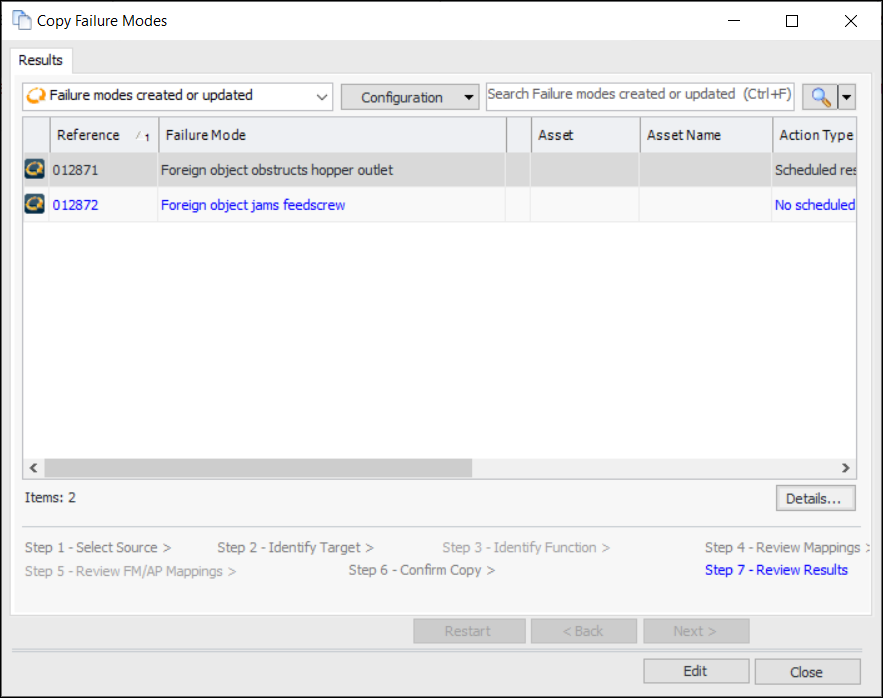The image size is (883, 698).
Task: Click the failure mode icon for row 012871
Action: 35,169
